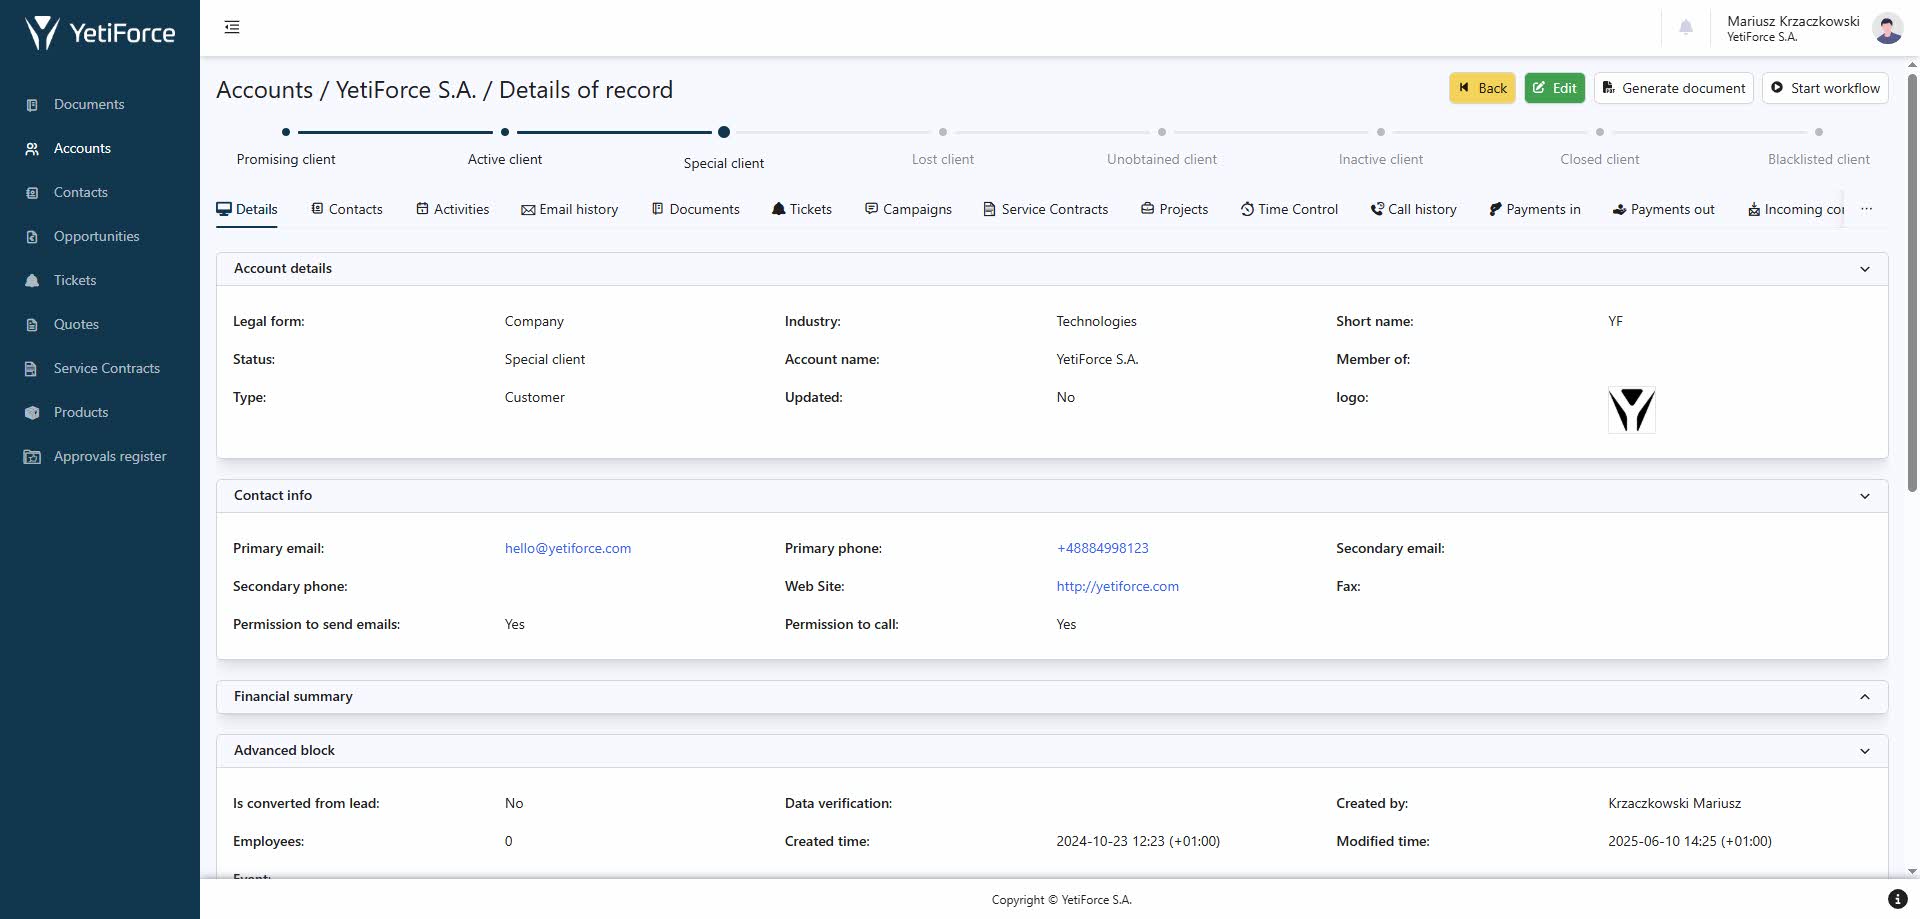
Task: Open the Campaigns tab
Action: [908, 209]
